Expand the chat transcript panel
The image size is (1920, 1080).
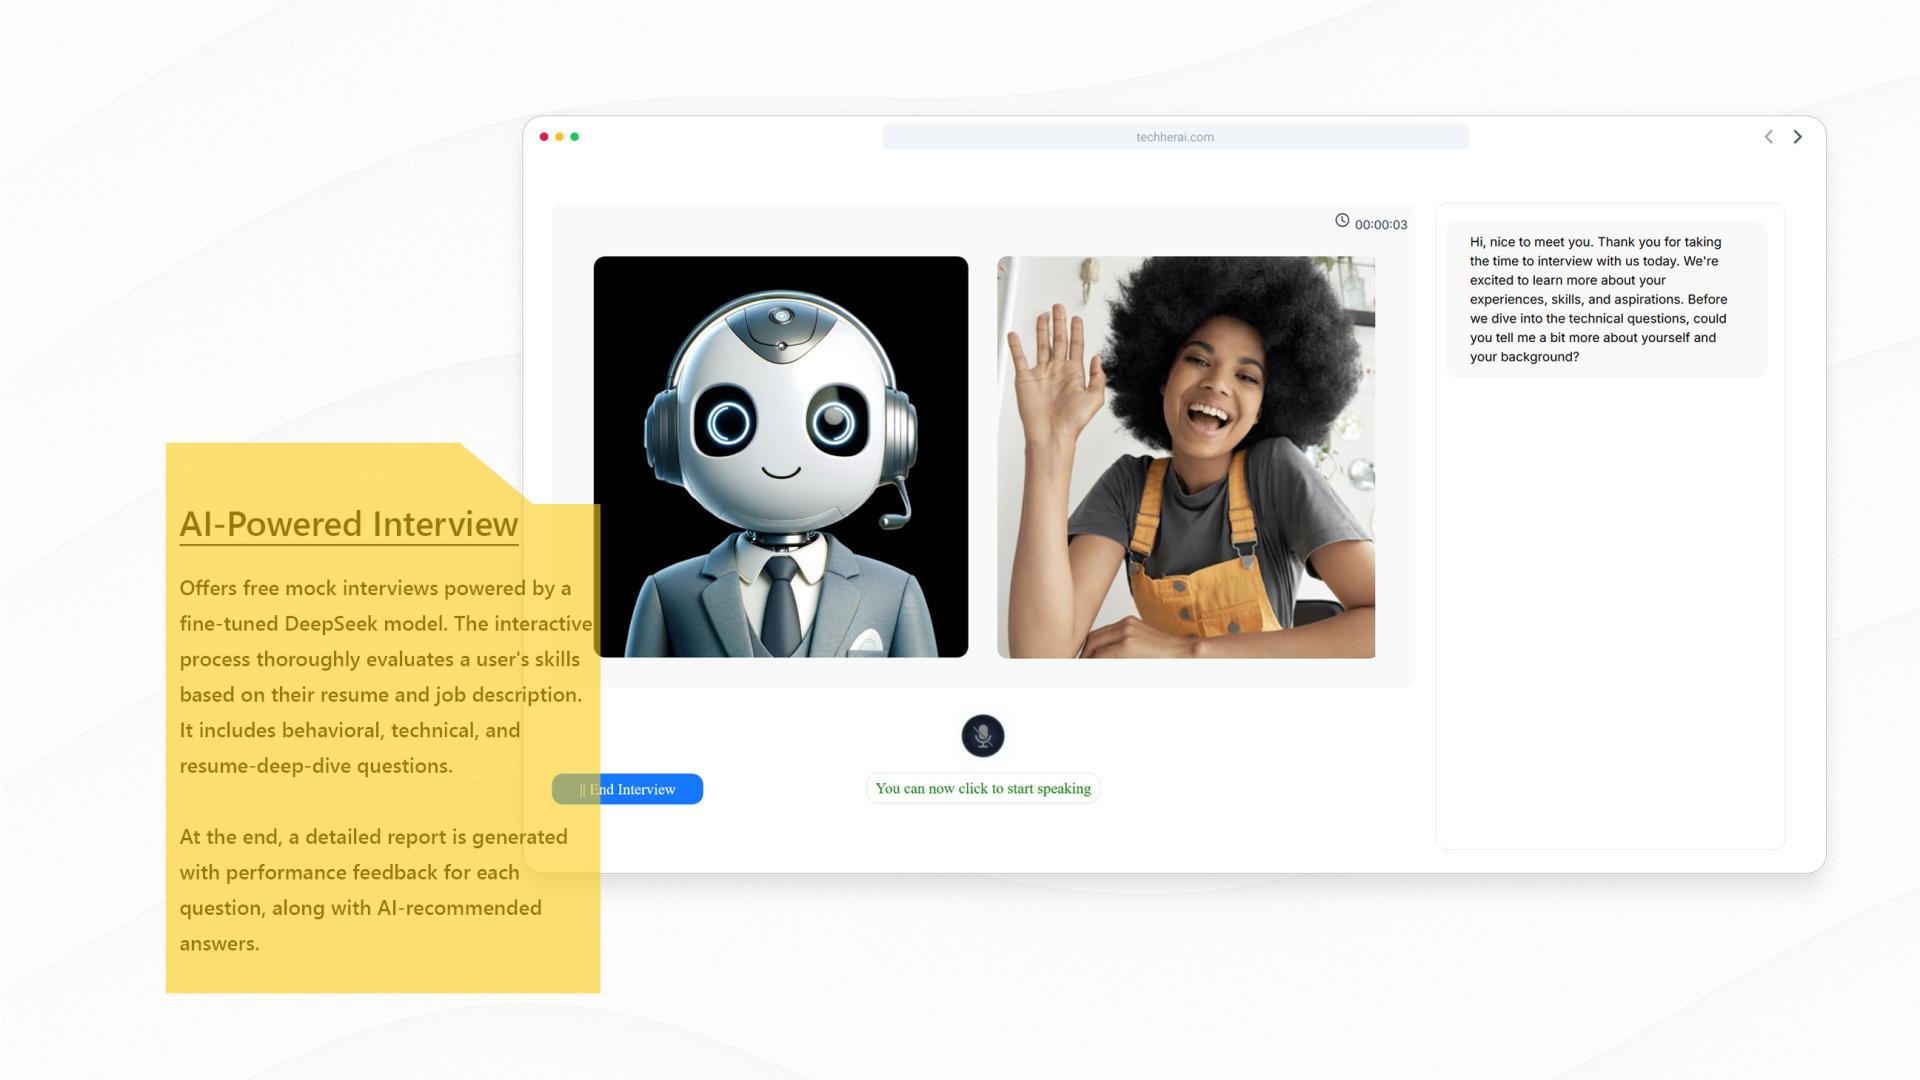pos(1609,525)
